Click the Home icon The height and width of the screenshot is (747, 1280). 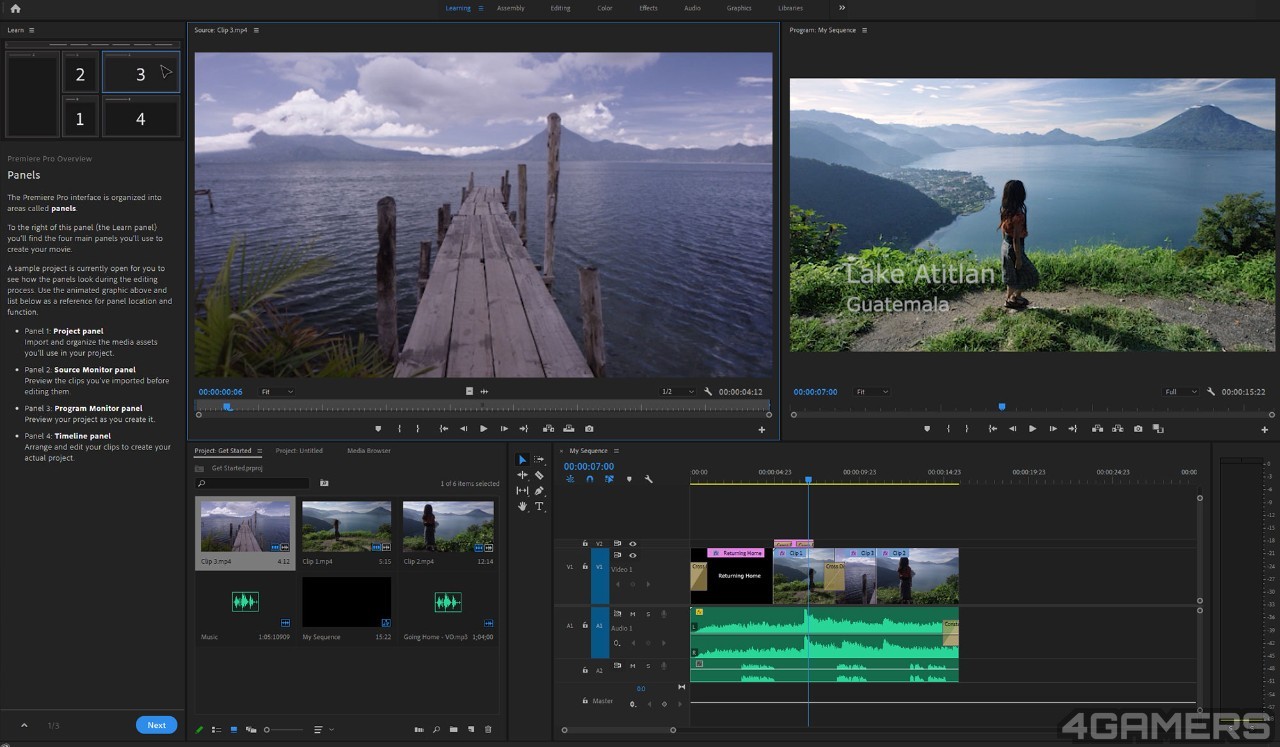15,8
